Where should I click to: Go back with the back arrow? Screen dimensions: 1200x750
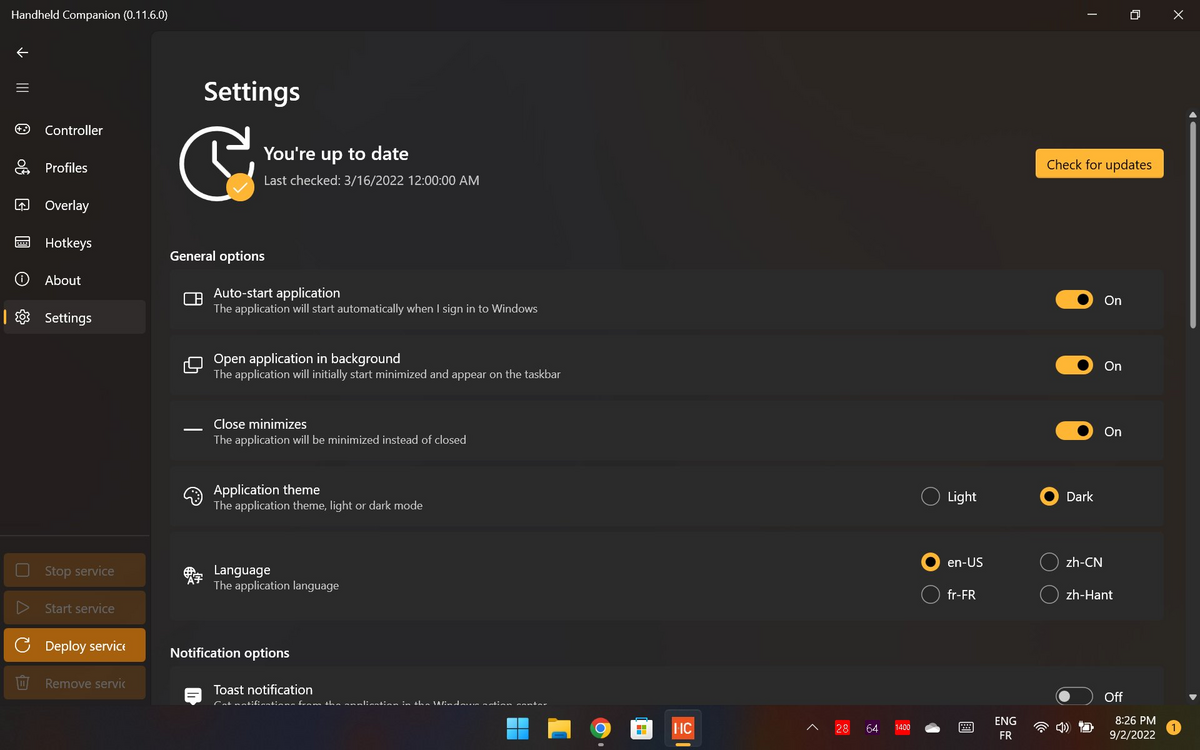22,52
